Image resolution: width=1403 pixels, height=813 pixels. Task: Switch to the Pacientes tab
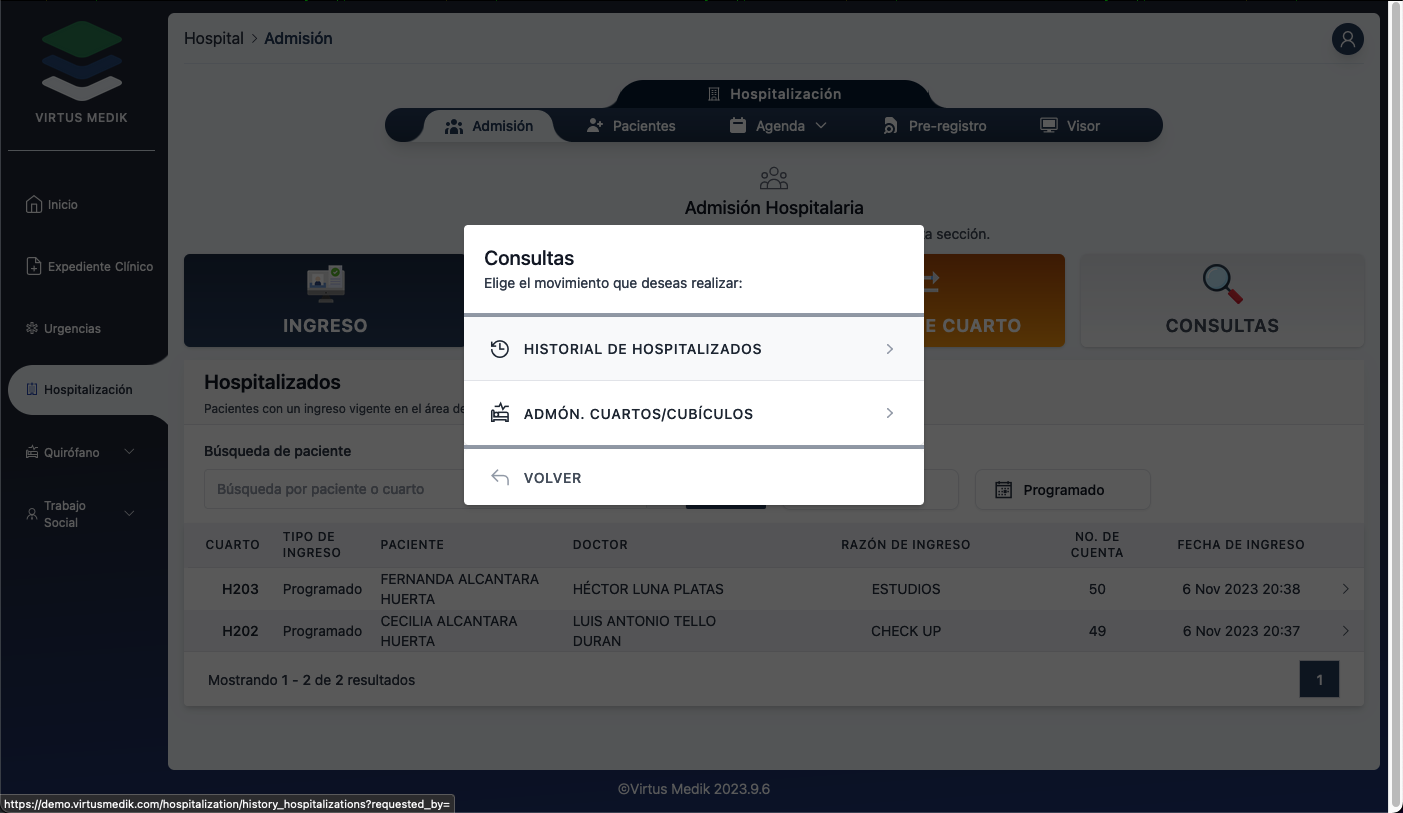click(631, 126)
